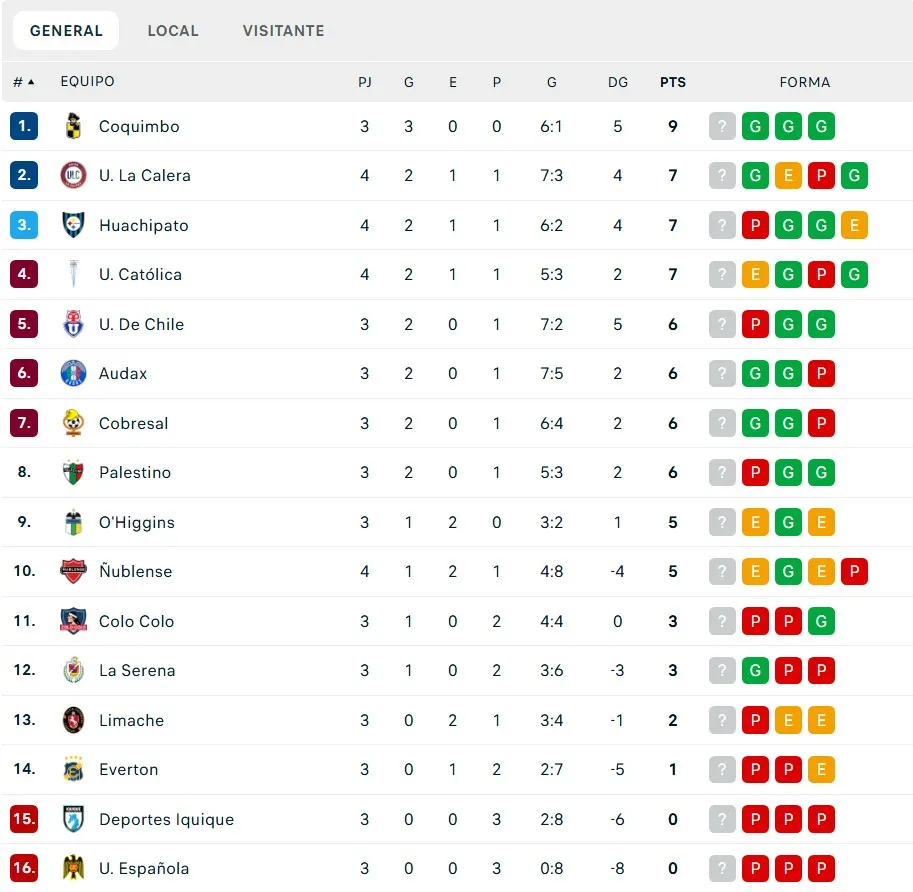Click the U. Española club crest
Image resolution: width=913 pixels, height=892 pixels.
coord(73,868)
